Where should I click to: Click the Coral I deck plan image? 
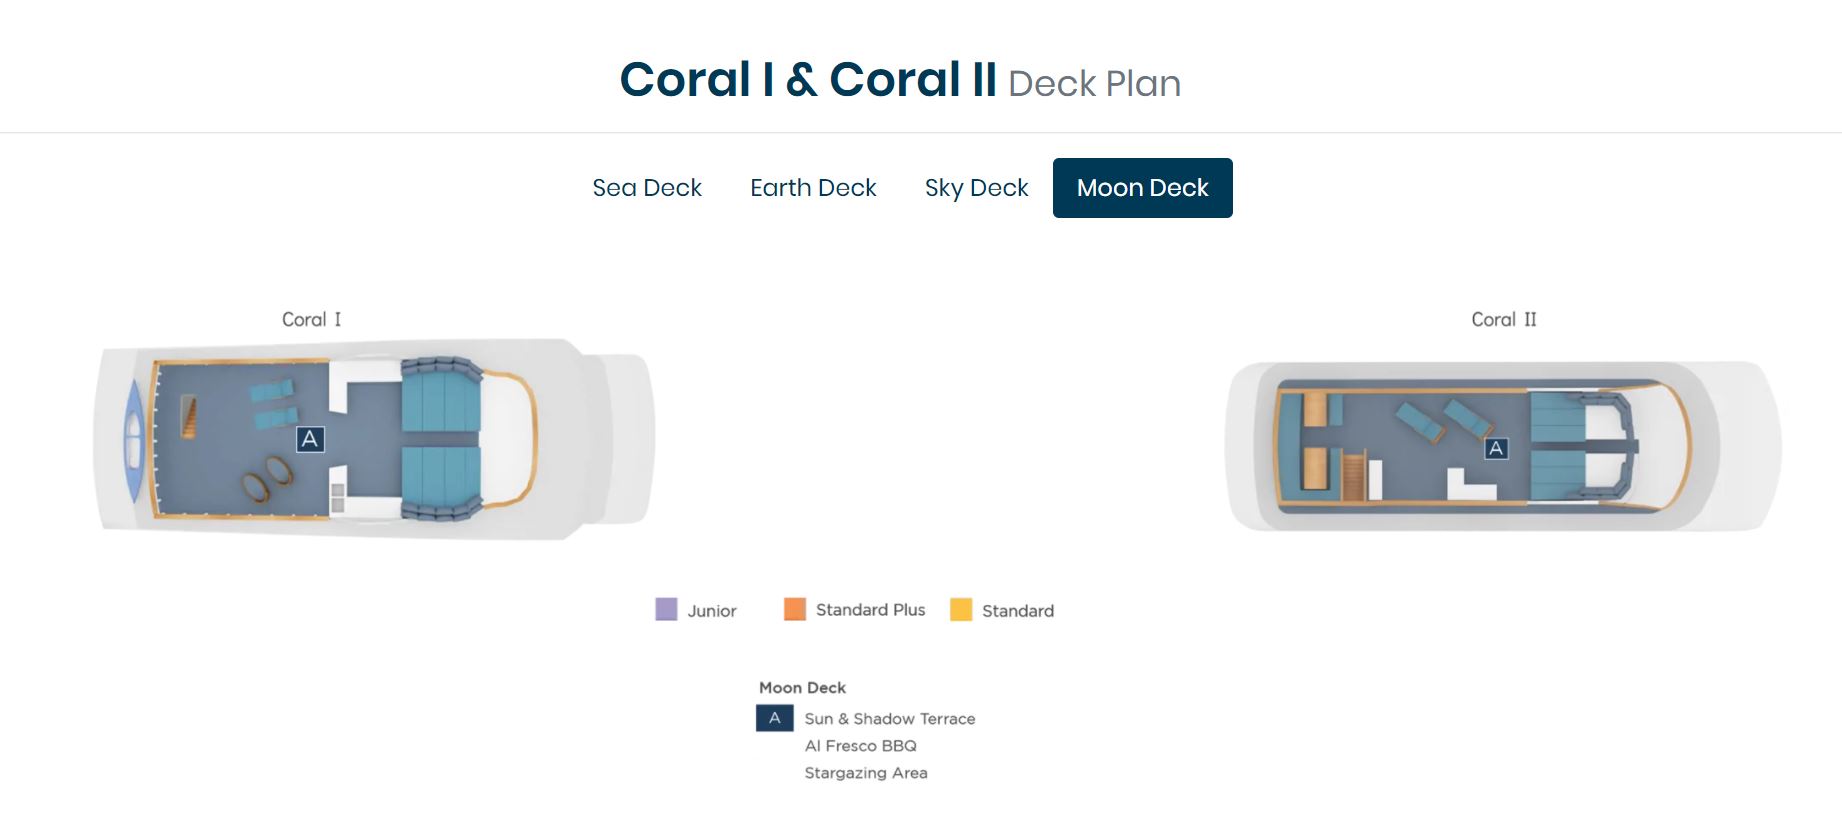point(374,439)
